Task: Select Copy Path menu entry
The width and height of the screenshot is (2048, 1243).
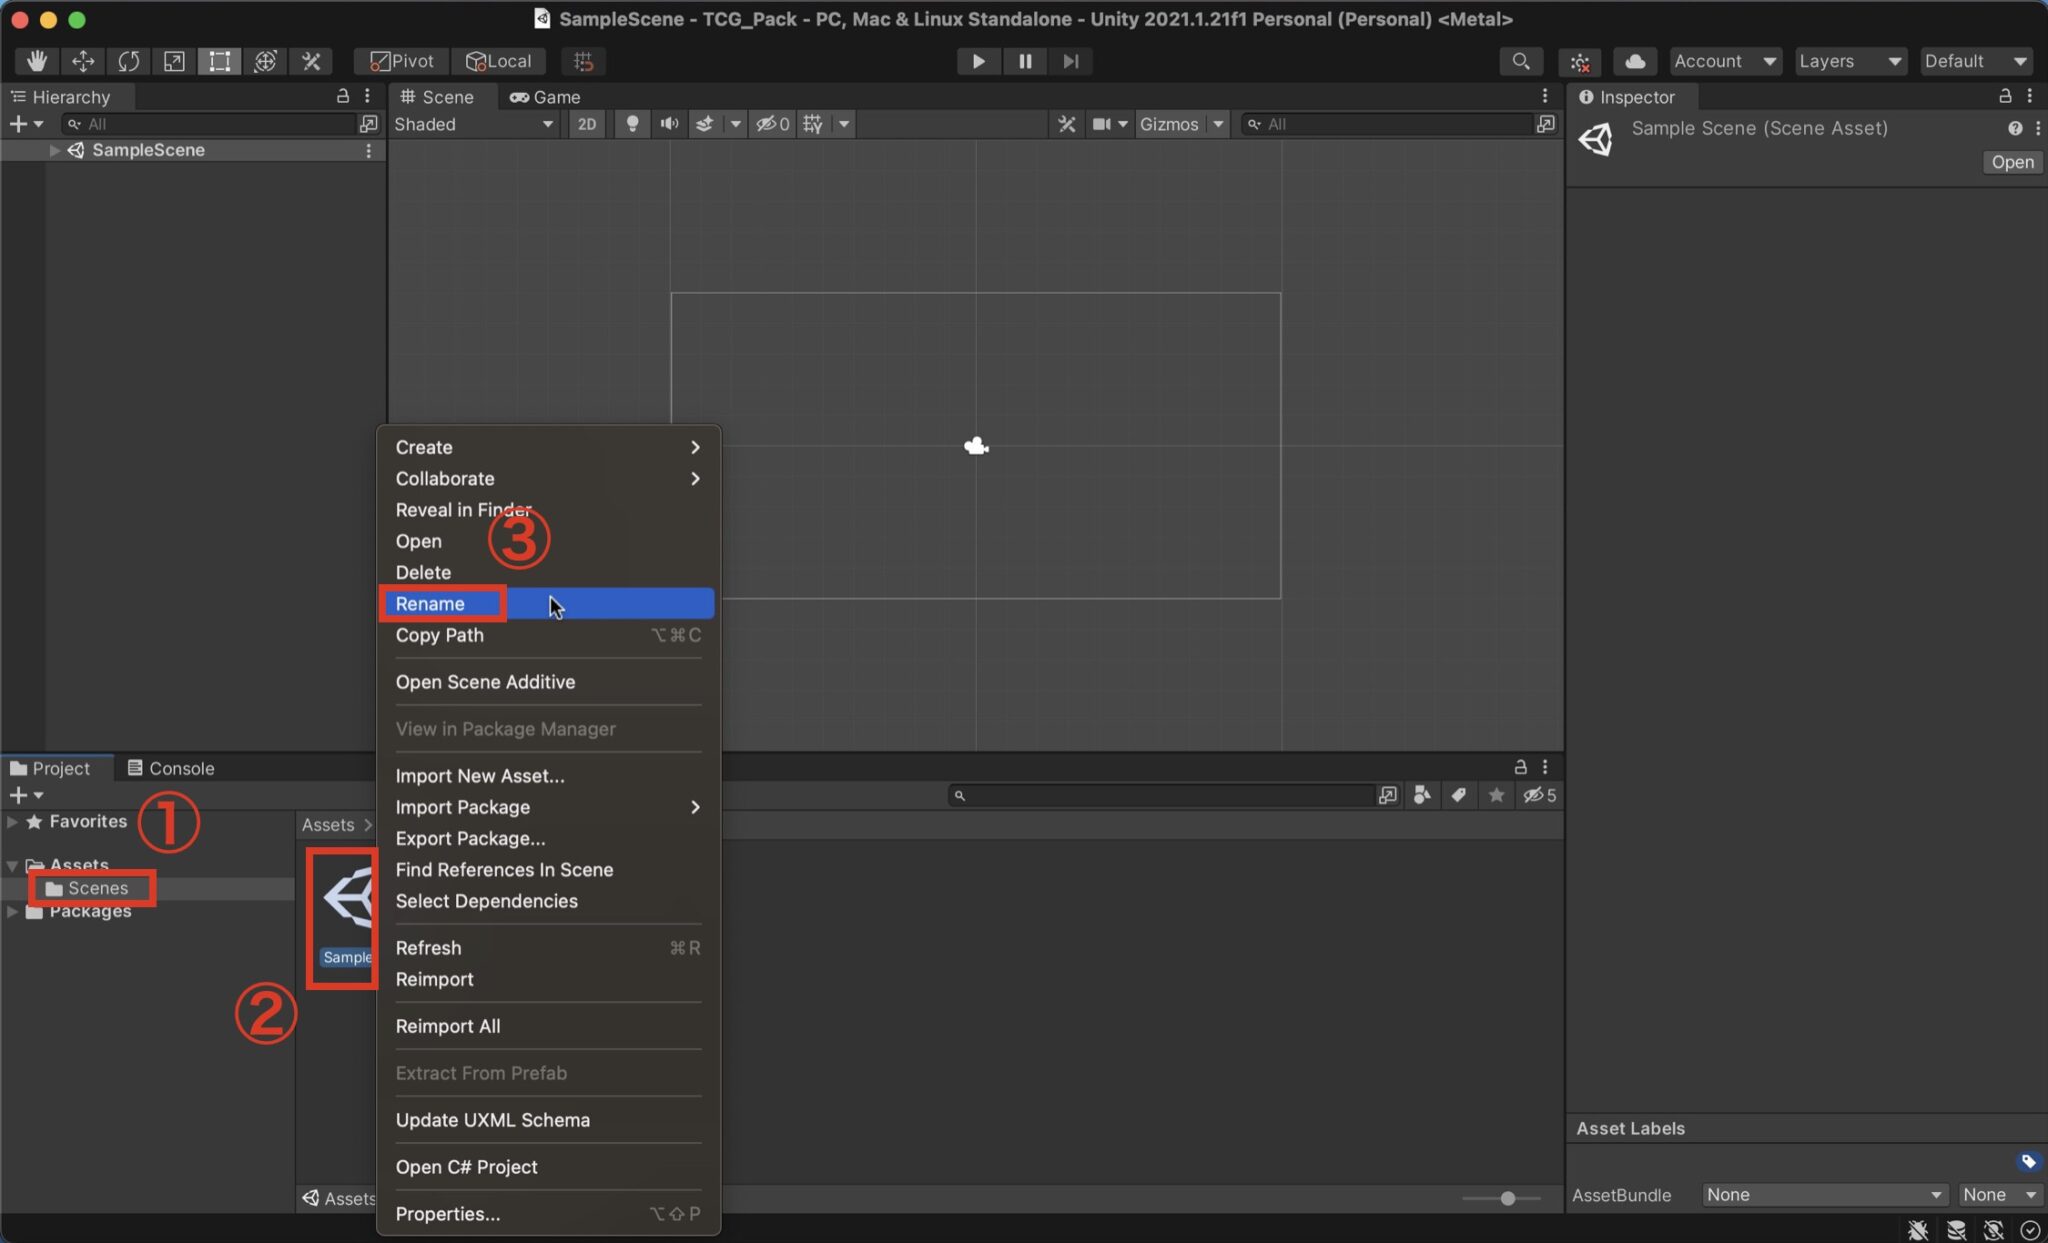Action: [x=546, y=635]
